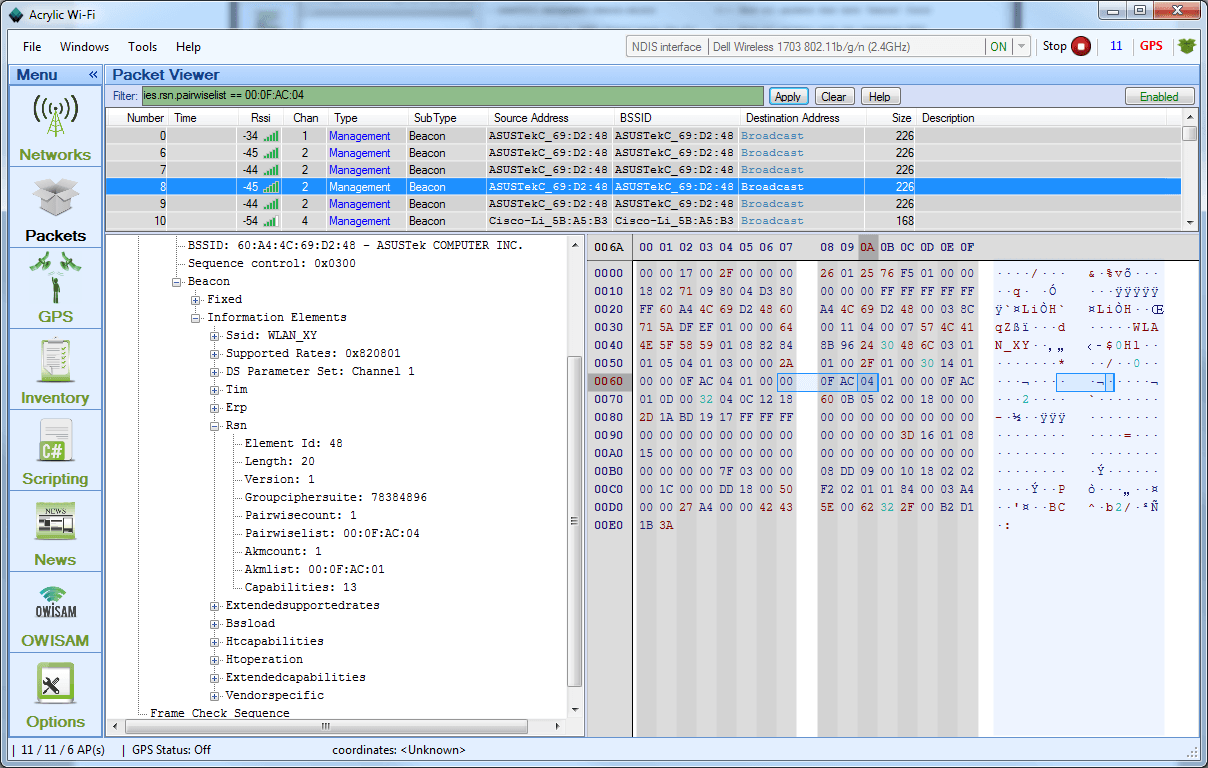Image resolution: width=1208 pixels, height=768 pixels.
Task: Select Akmlist: 00:0F:AC:01 tree entry
Action: point(314,570)
